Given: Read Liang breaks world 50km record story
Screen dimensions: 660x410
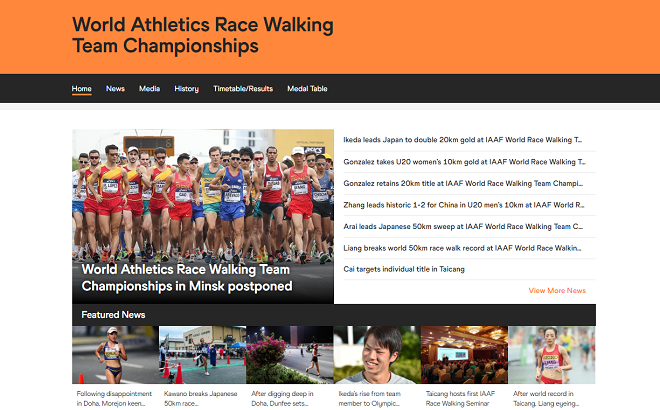Looking at the screenshot, I should (x=462, y=248).
